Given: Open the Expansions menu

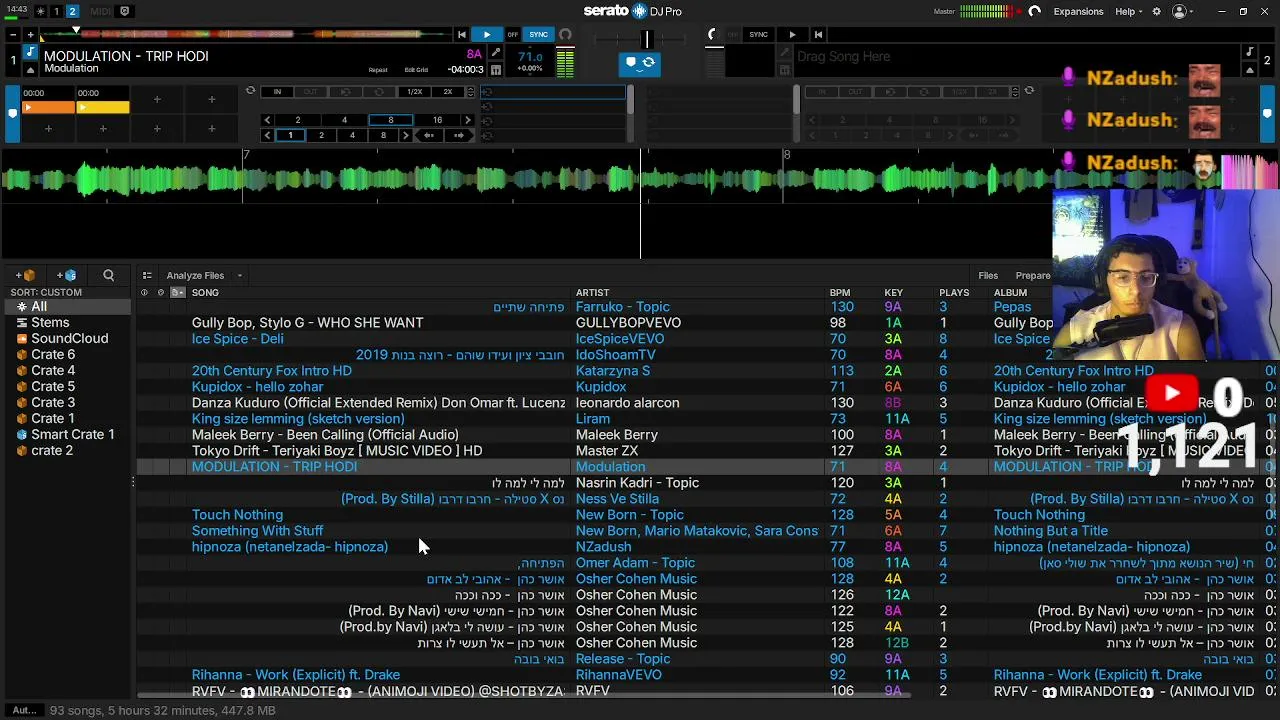Looking at the screenshot, I should (x=1078, y=12).
